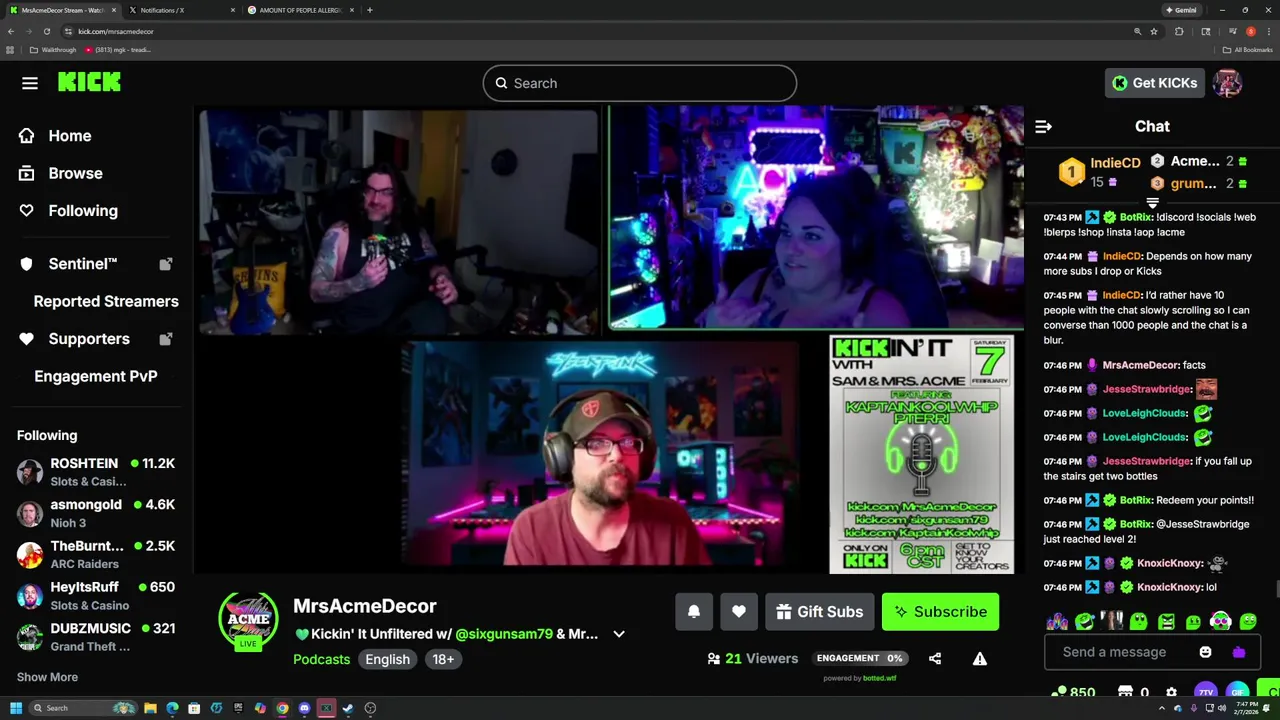Switch to AMOUNT OF PEOPLE ALLERGIC tab
The height and width of the screenshot is (720, 1280).
300,10
